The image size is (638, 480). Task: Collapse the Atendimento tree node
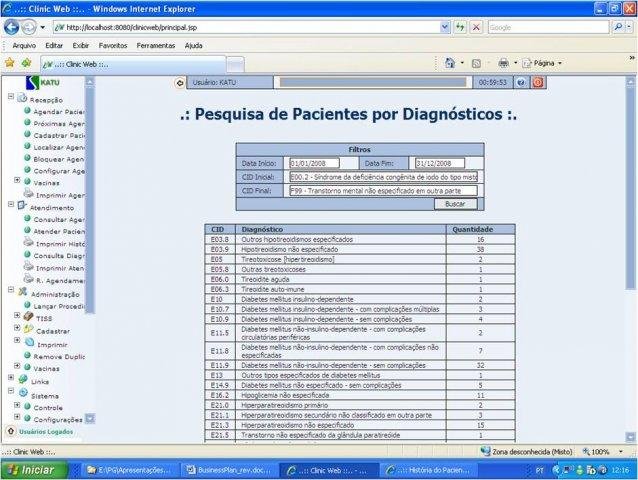tap(11, 204)
